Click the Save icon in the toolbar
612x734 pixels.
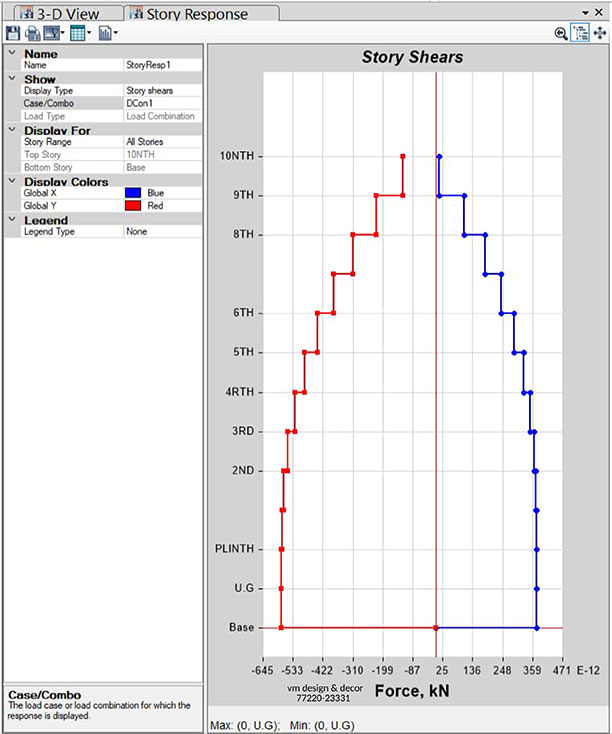coord(12,33)
